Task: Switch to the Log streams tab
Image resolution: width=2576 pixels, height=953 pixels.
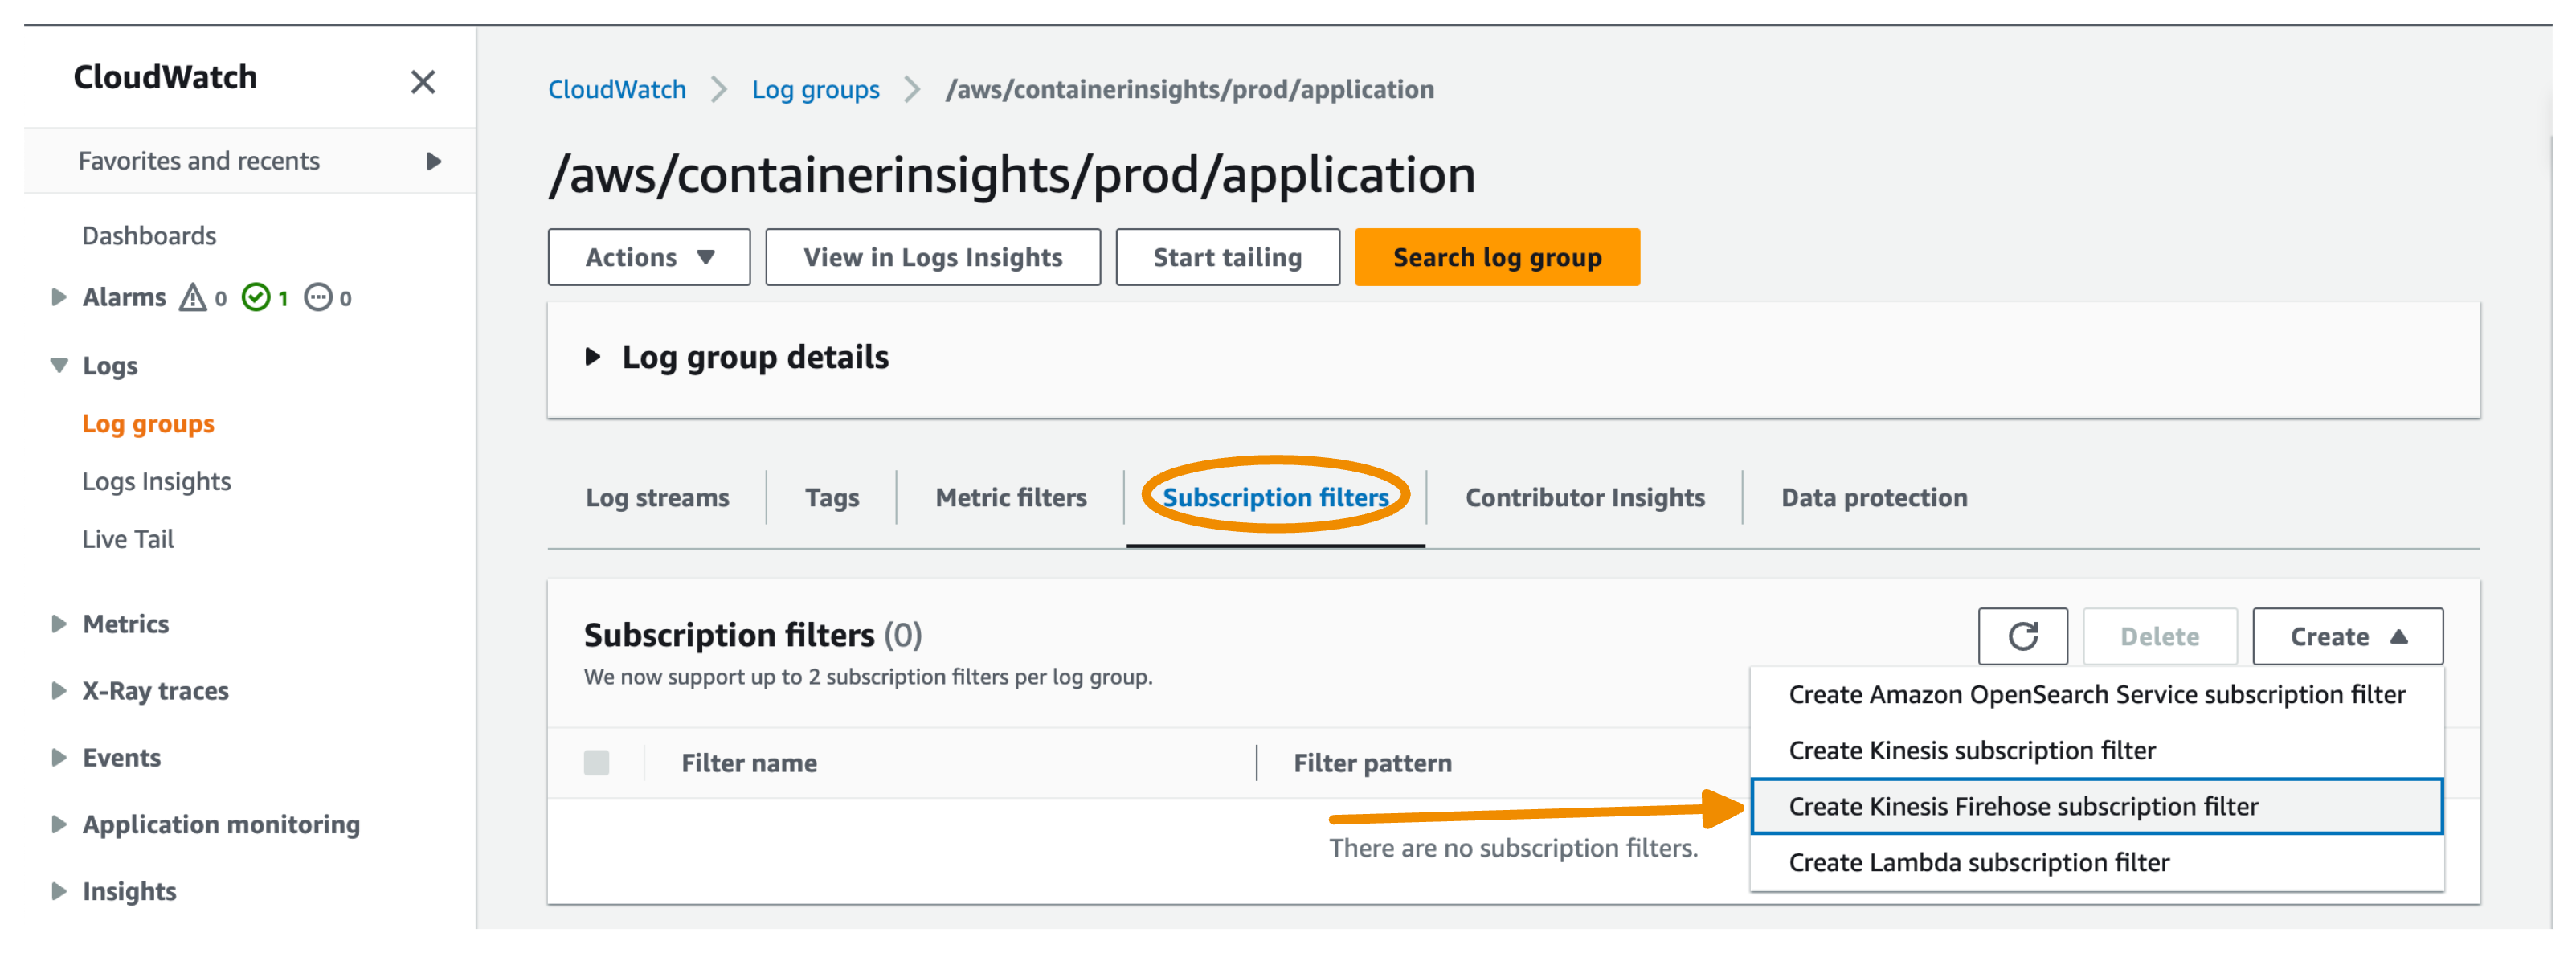Action: (657, 497)
